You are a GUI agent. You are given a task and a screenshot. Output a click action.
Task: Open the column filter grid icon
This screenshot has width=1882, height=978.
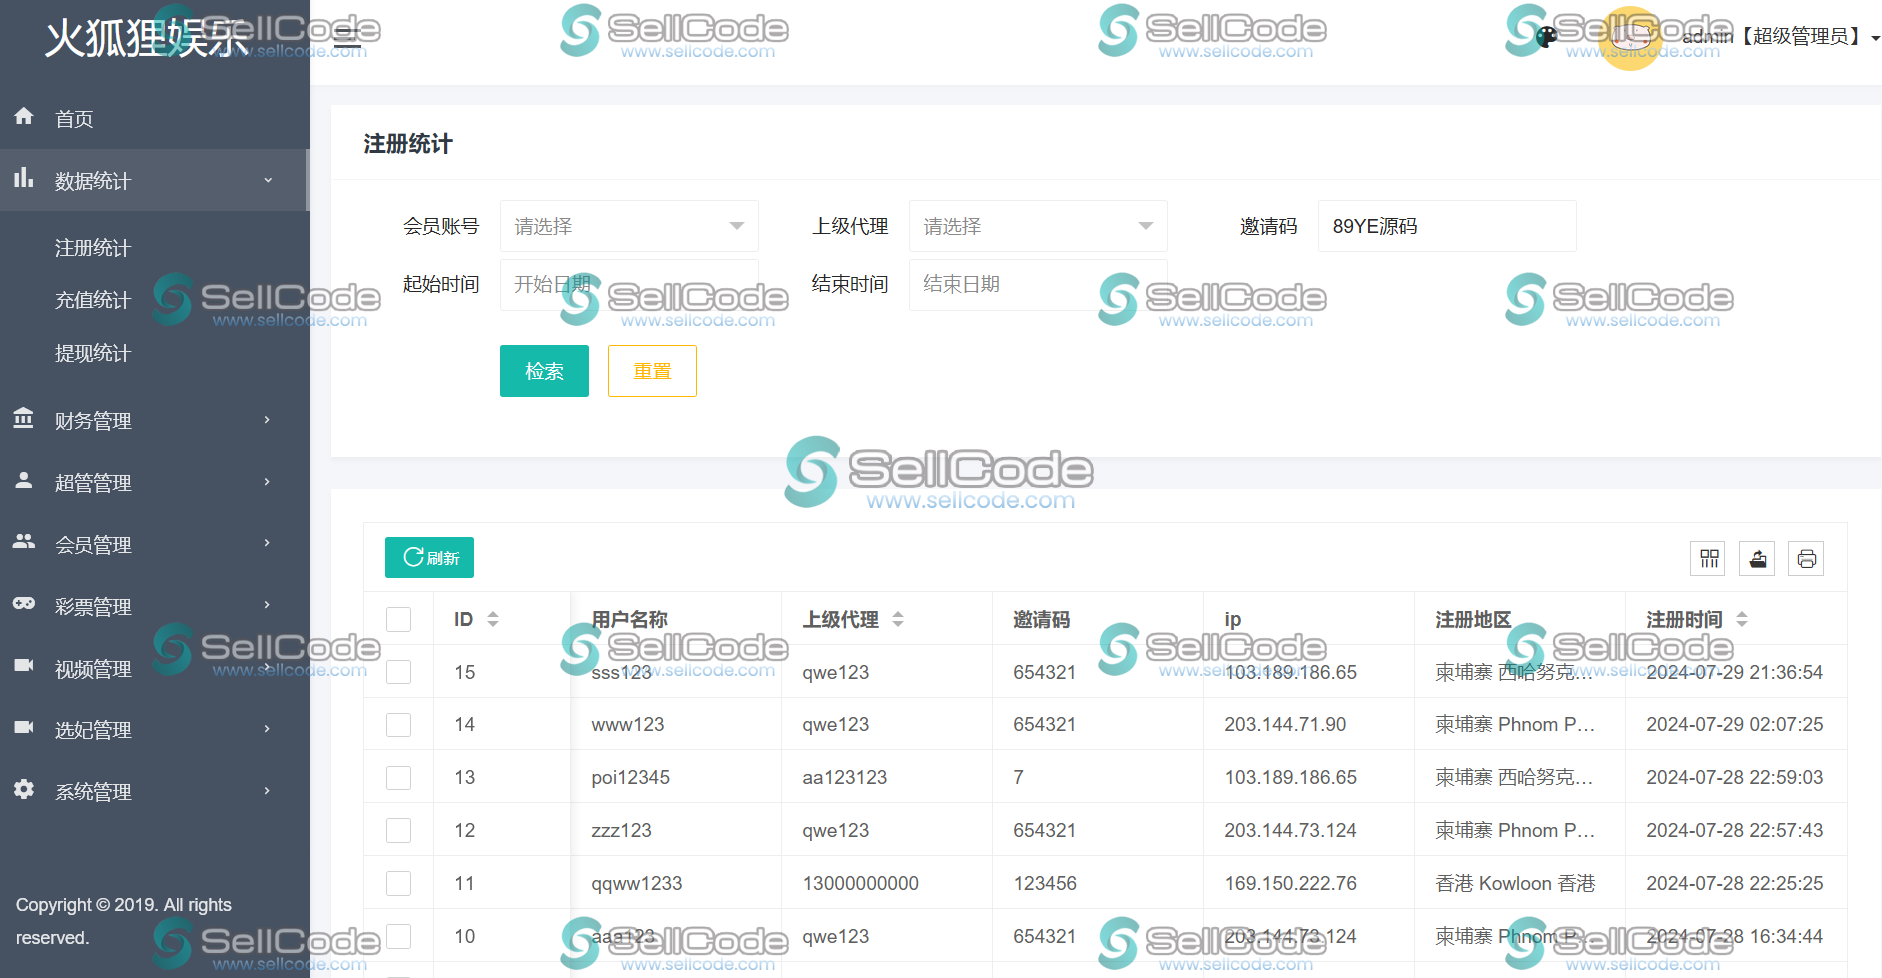pyautogui.click(x=1709, y=558)
